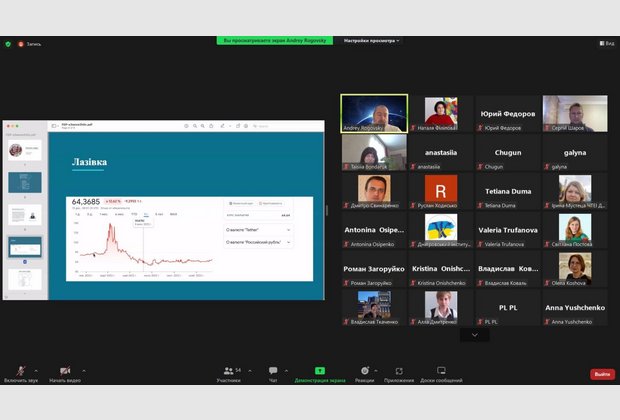620x420 pixels.
Task: Expand arrow next to Реакции
Action: pyautogui.click(x=376, y=371)
